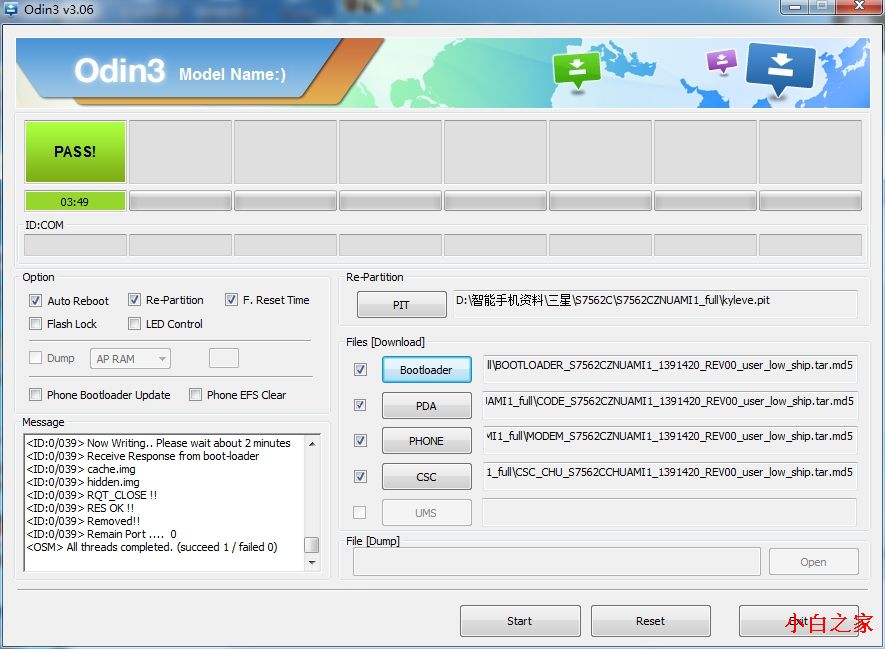Image resolution: width=885 pixels, height=649 pixels.
Task: Click the CSC file button
Action: coord(426,477)
